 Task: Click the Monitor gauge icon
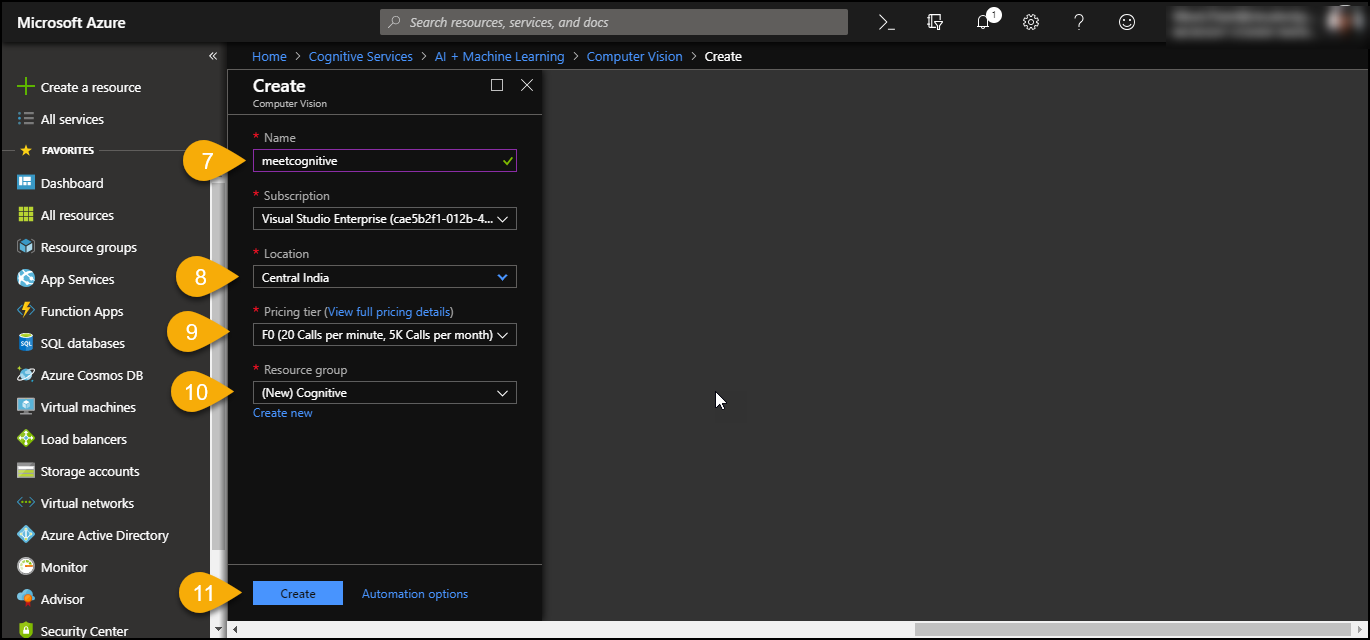point(26,567)
